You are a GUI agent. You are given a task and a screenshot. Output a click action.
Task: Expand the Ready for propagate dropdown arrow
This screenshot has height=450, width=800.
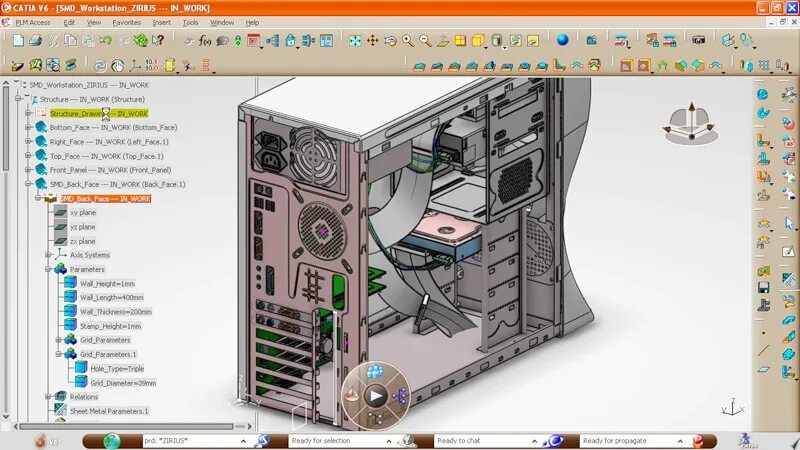point(680,441)
